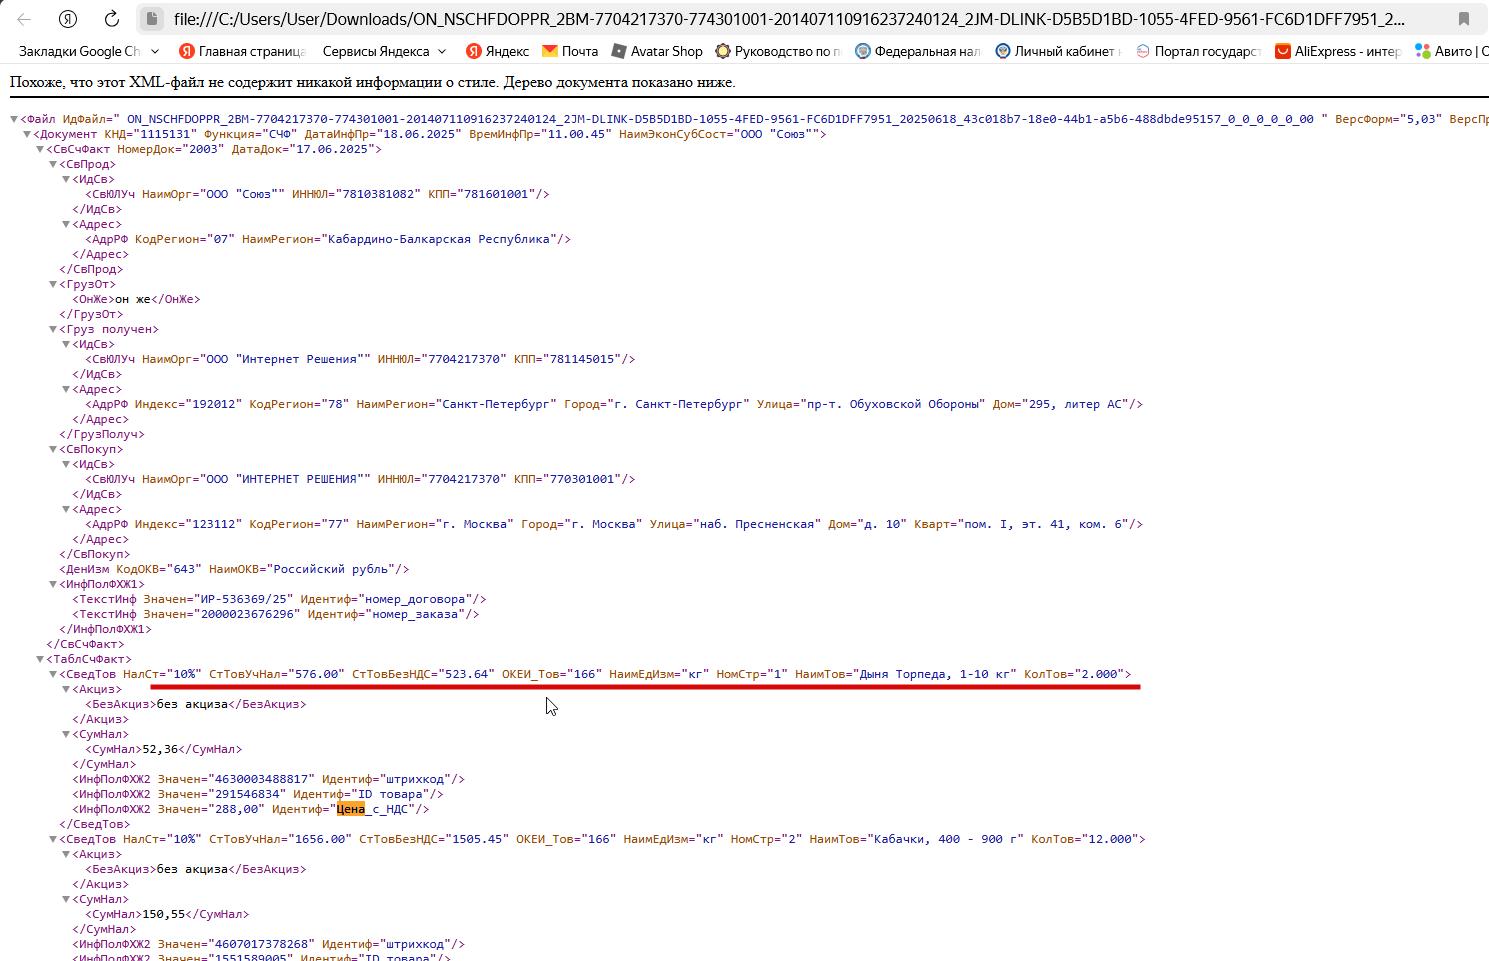Open the Федеральная нал bookmark

tap(918, 51)
